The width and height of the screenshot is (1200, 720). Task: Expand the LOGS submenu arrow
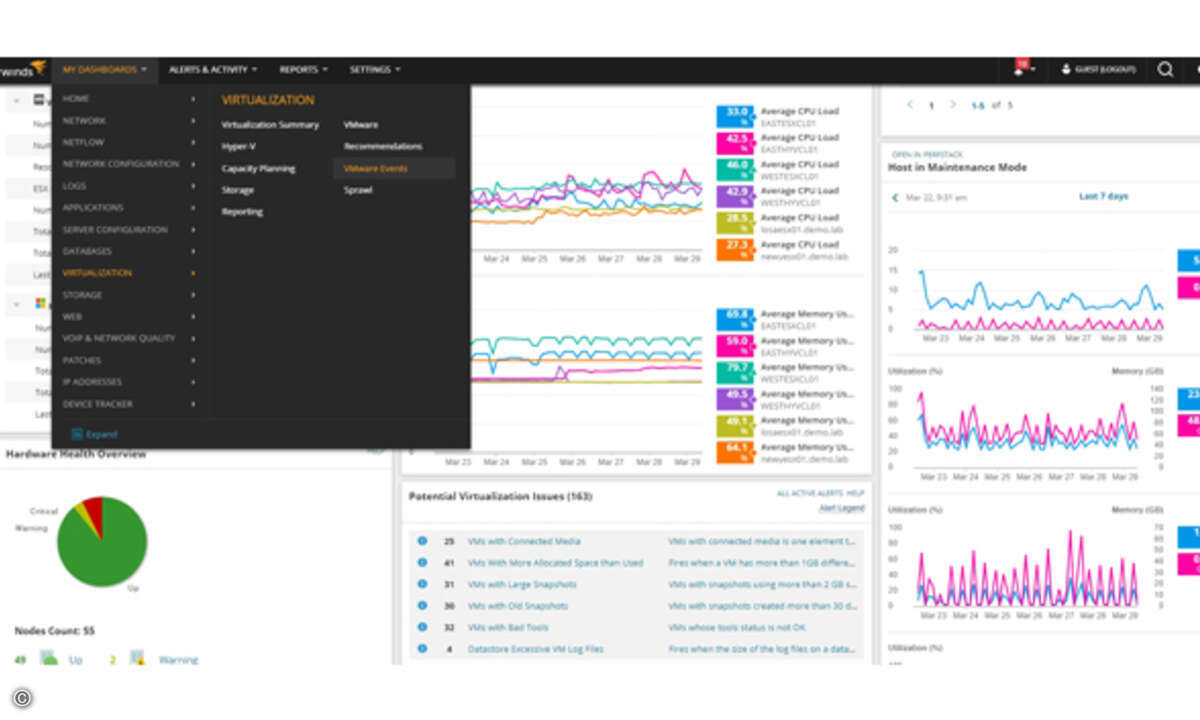point(193,186)
